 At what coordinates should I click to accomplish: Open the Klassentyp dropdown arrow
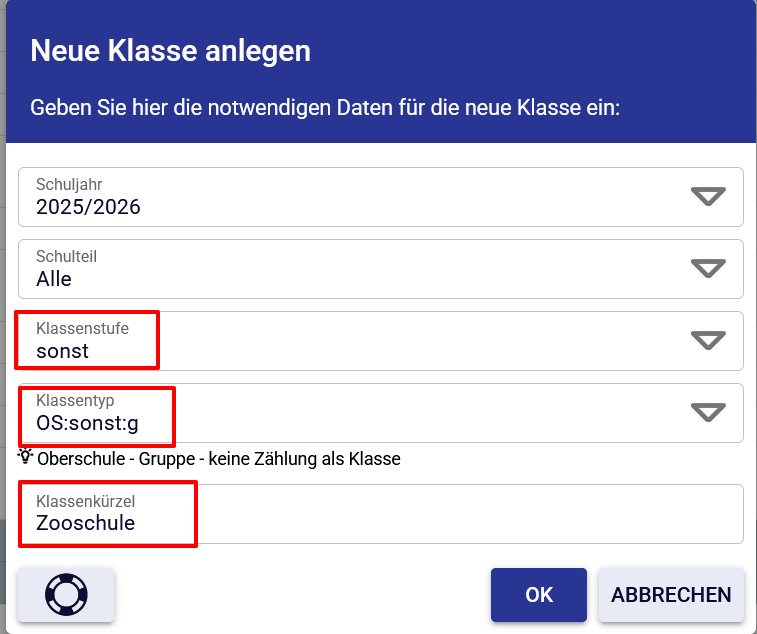(x=708, y=413)
